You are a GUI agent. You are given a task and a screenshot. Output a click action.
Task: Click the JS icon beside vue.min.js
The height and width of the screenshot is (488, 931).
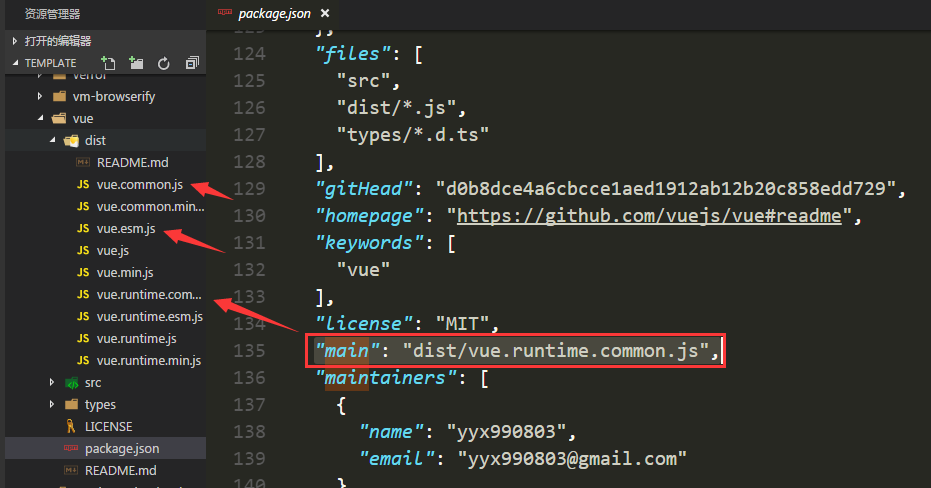click(83, 272)
